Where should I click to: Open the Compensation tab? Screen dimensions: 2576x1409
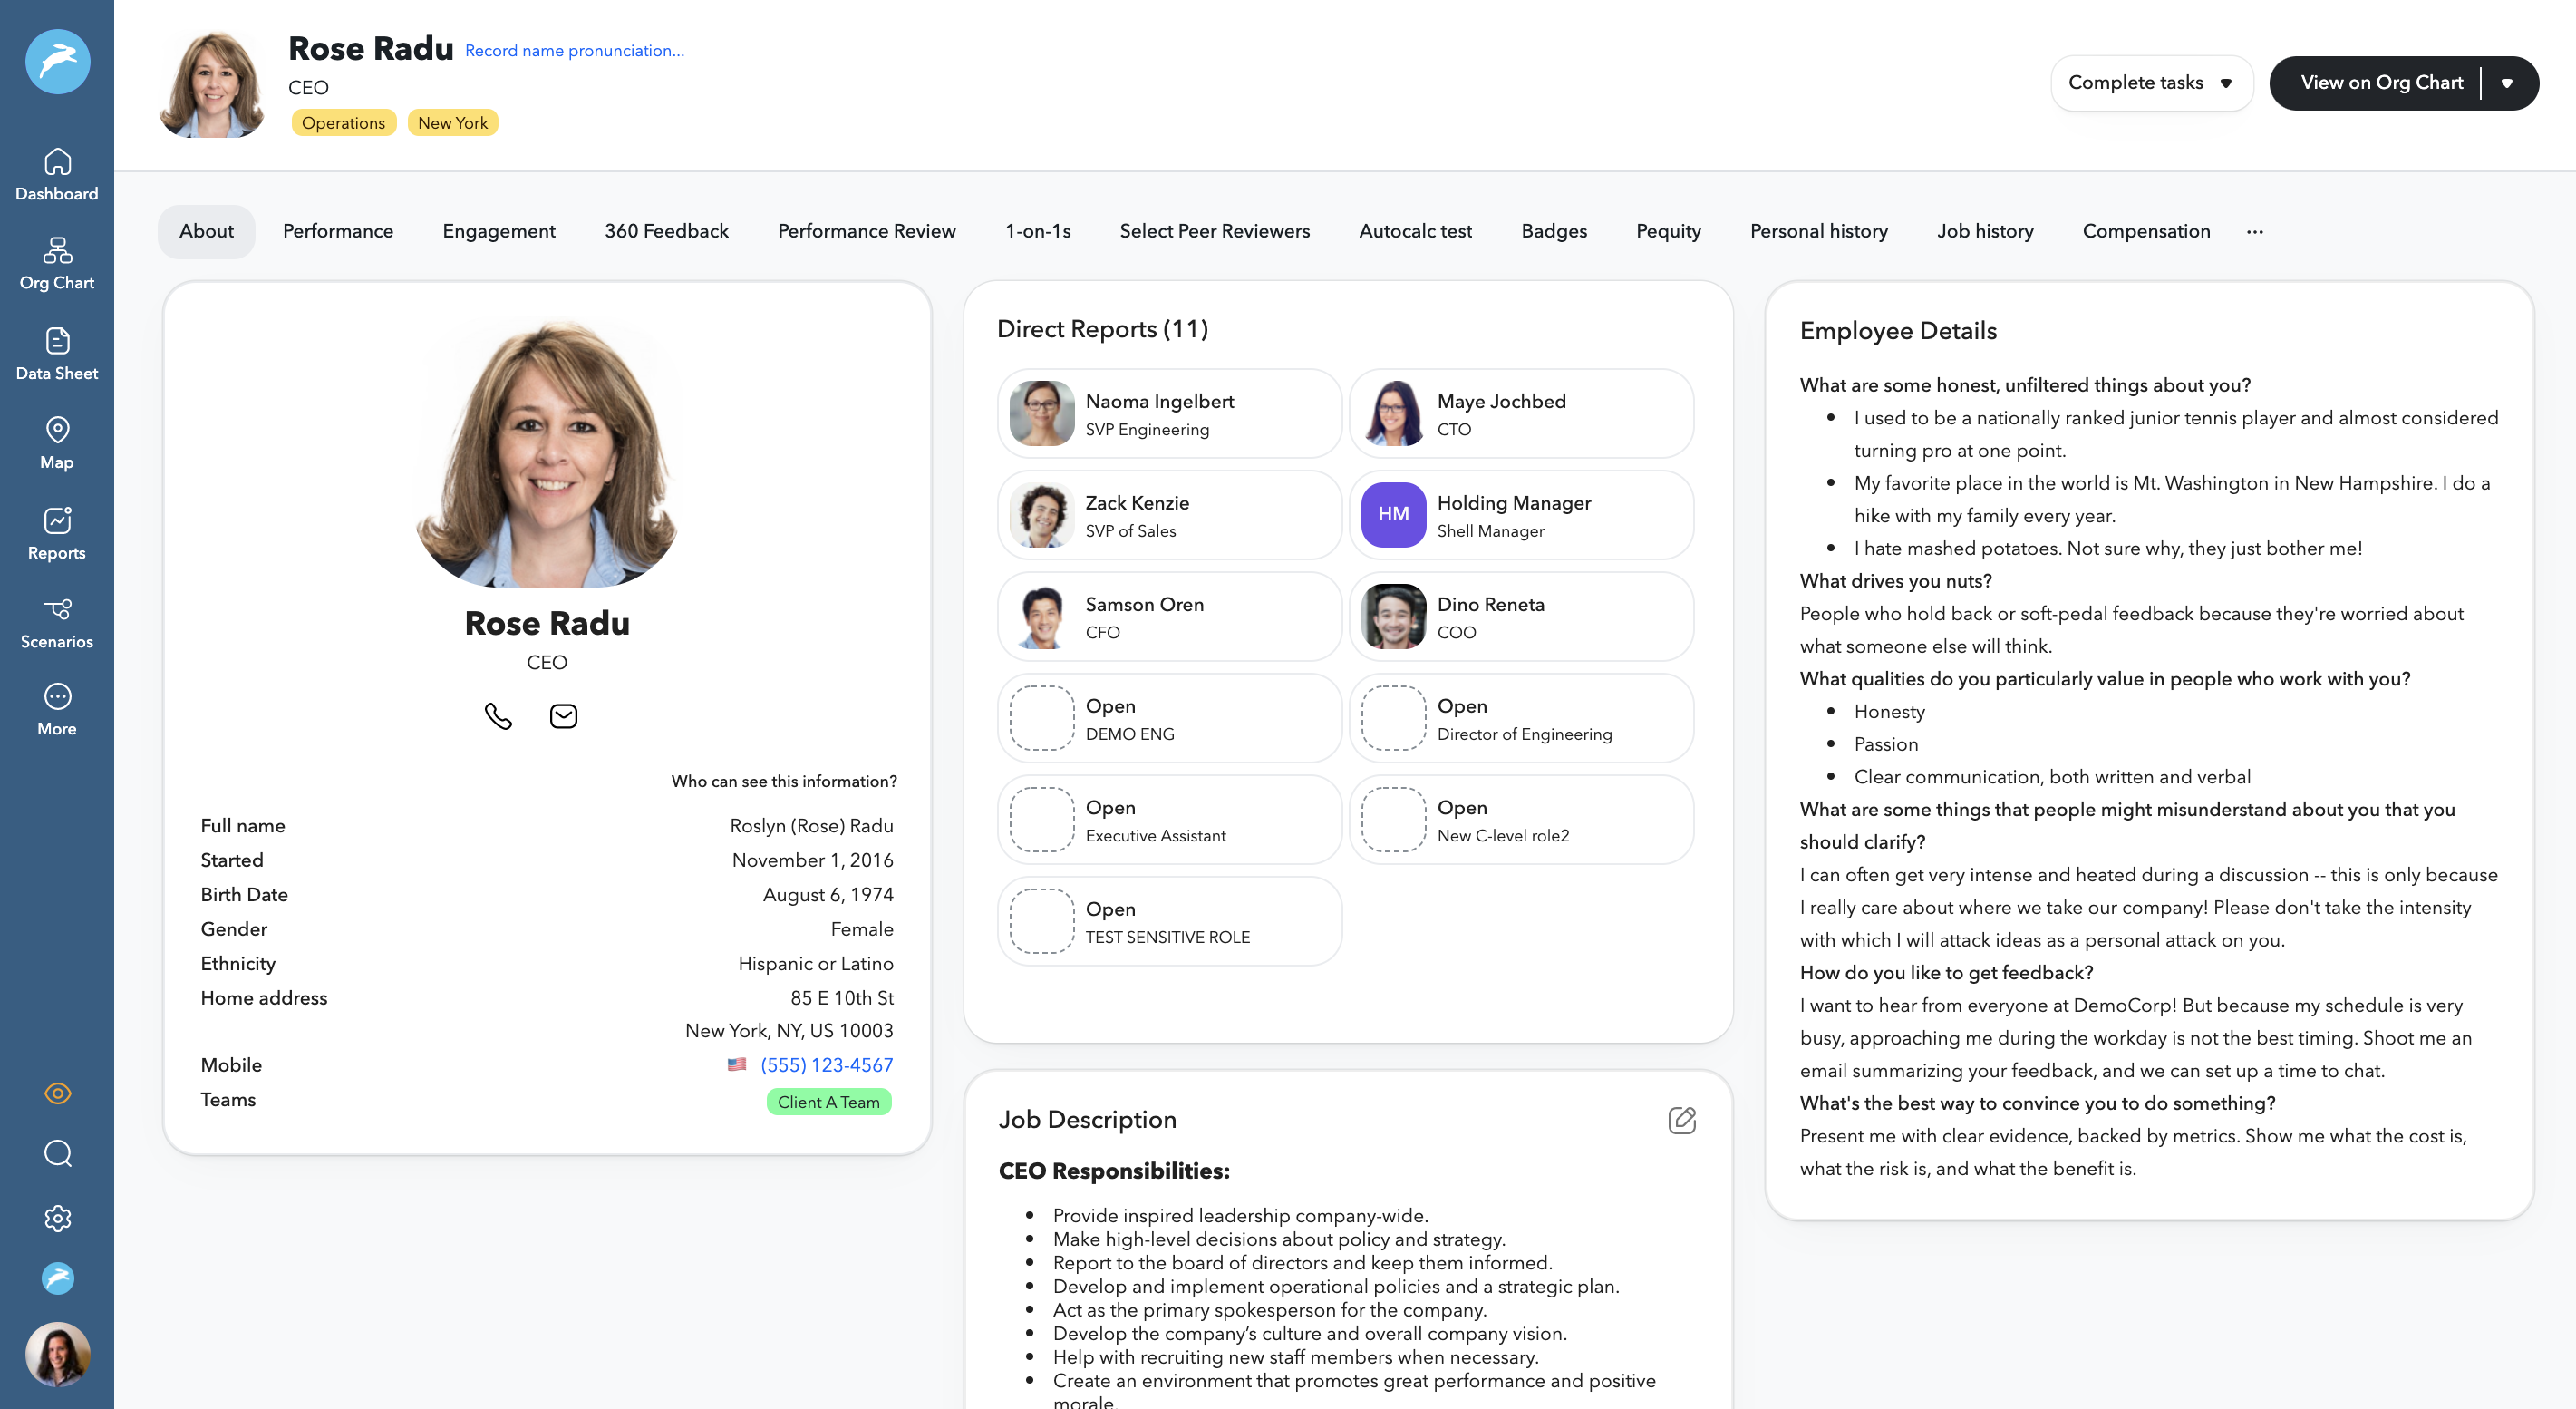(x=2146, y=231)
